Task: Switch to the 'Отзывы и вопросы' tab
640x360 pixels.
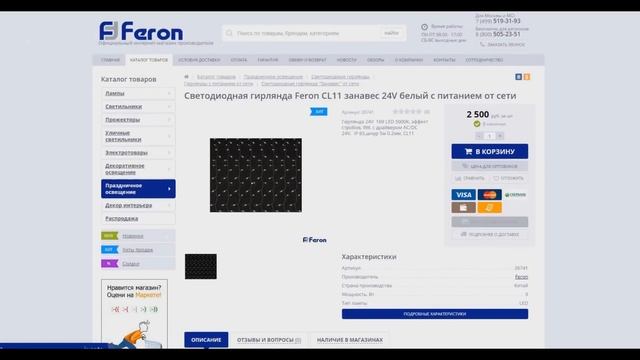Action: click(x=269, y=340)
